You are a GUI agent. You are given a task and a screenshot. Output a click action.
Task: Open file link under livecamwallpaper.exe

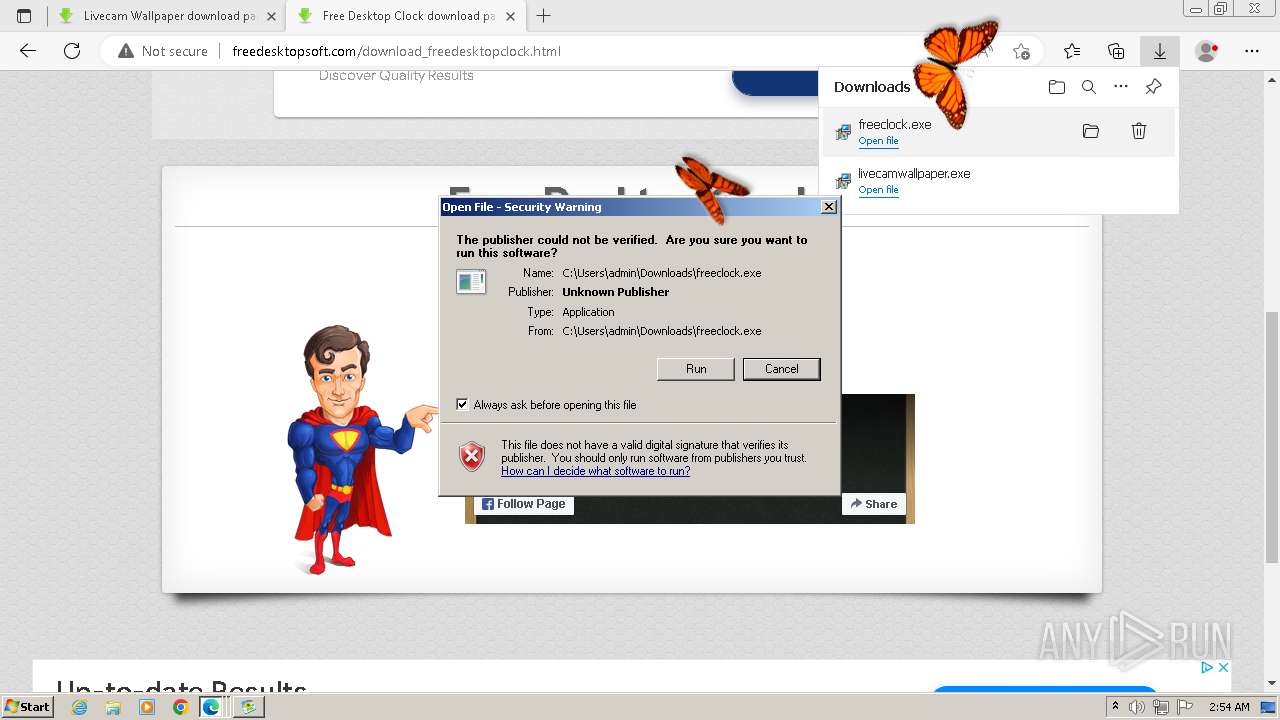point(878,190)
